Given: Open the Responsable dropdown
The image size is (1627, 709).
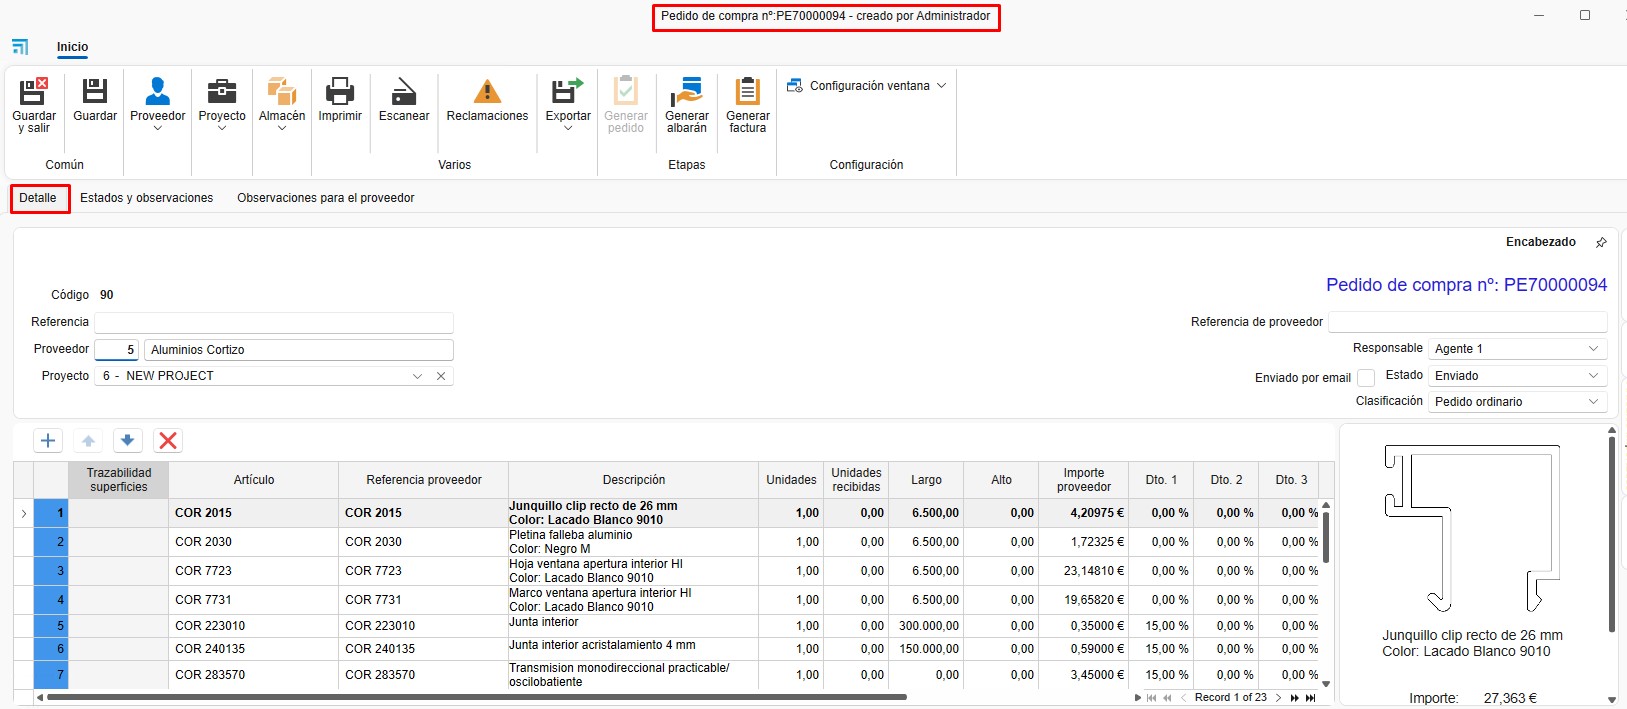Looking at the screenshot, I should pyautogui.click(x=1594, y=349).
